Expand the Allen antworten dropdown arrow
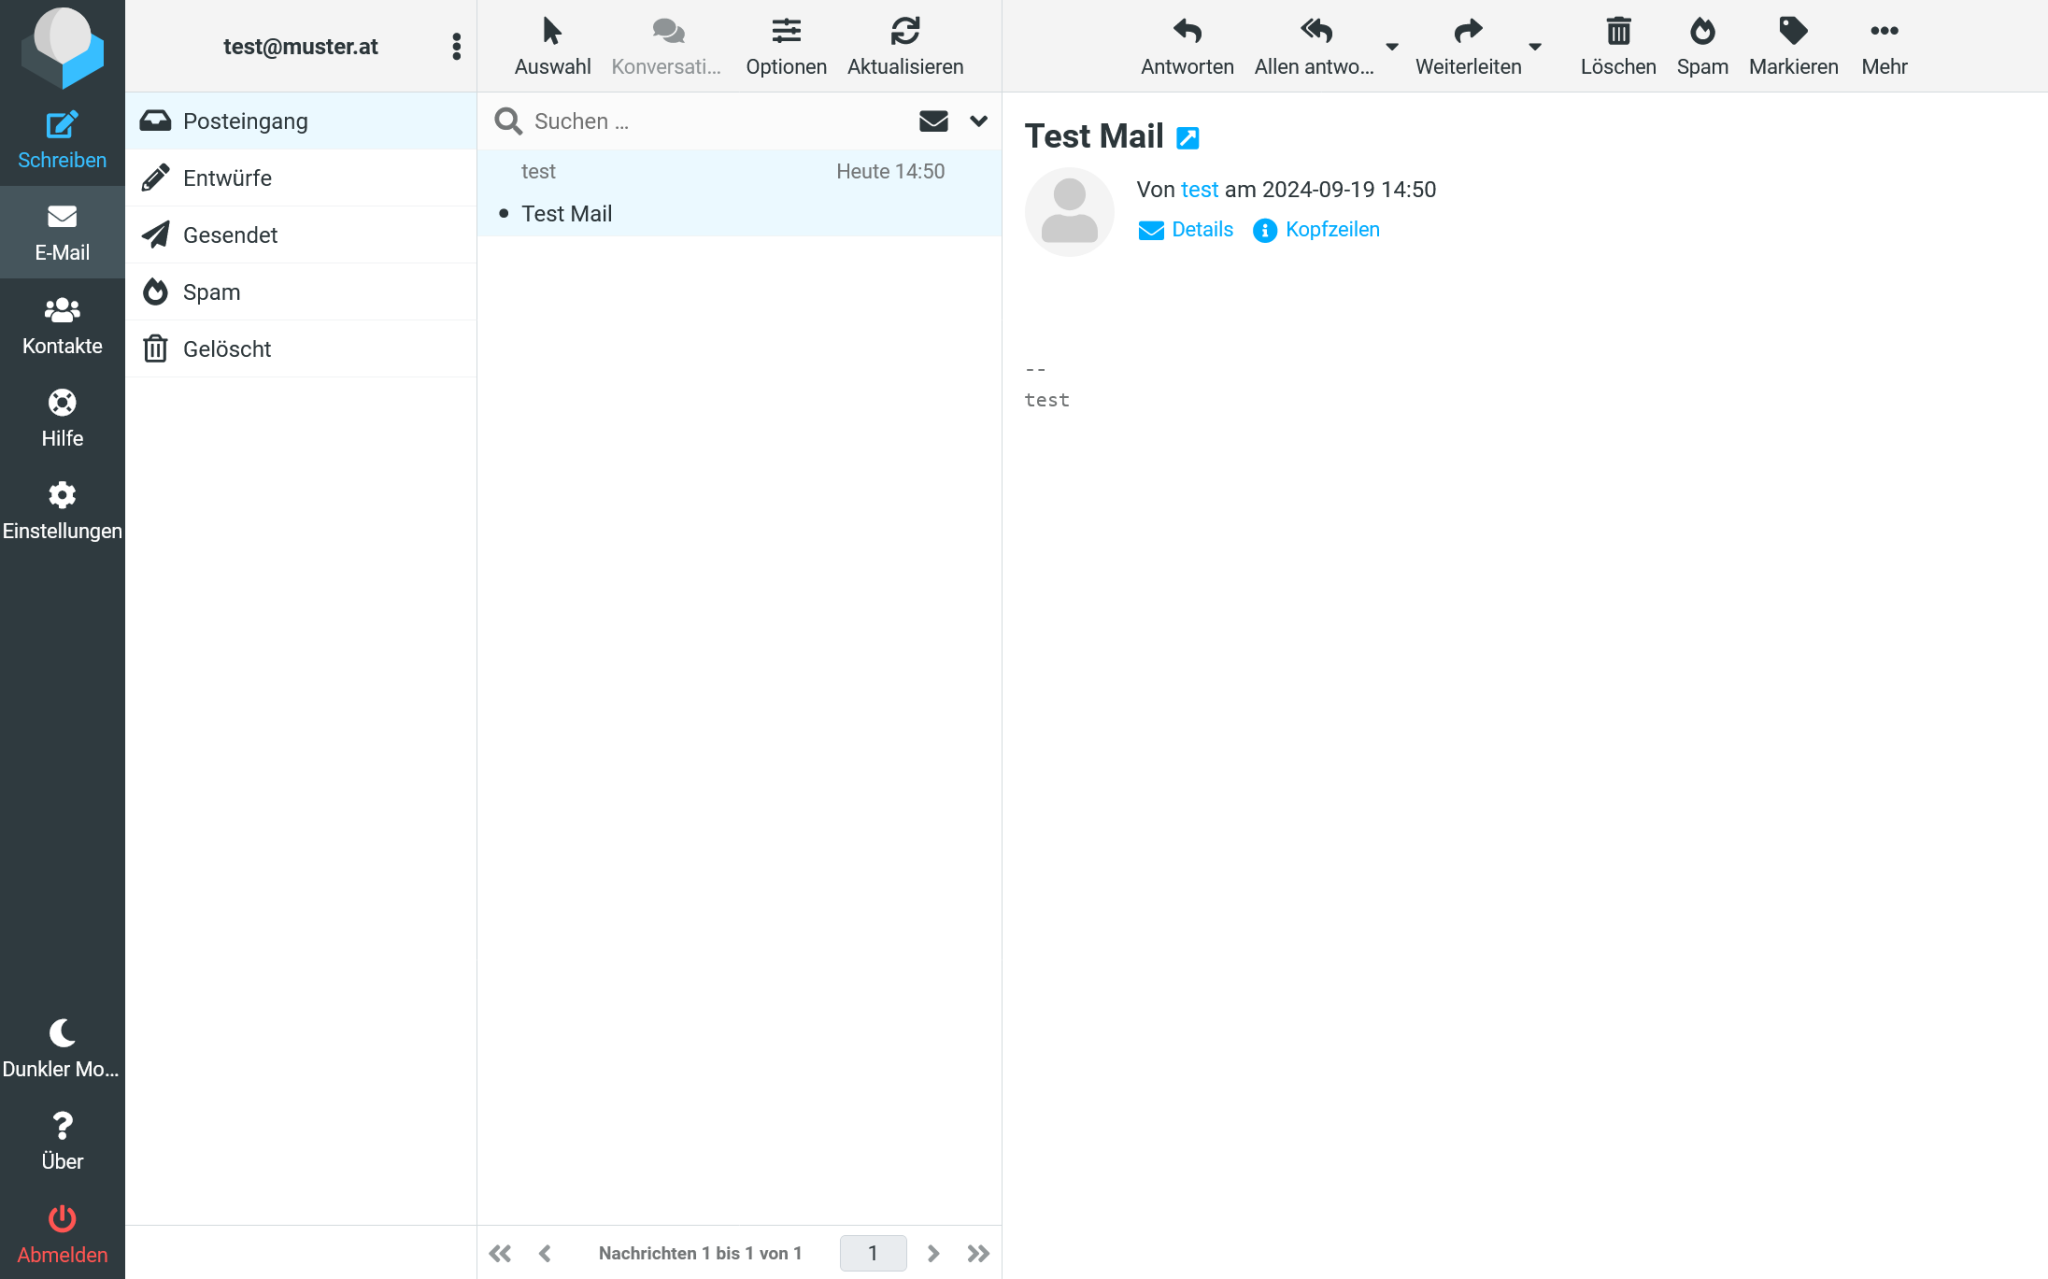The width and height of the screenshot is (2048, 1279). 1393,47
